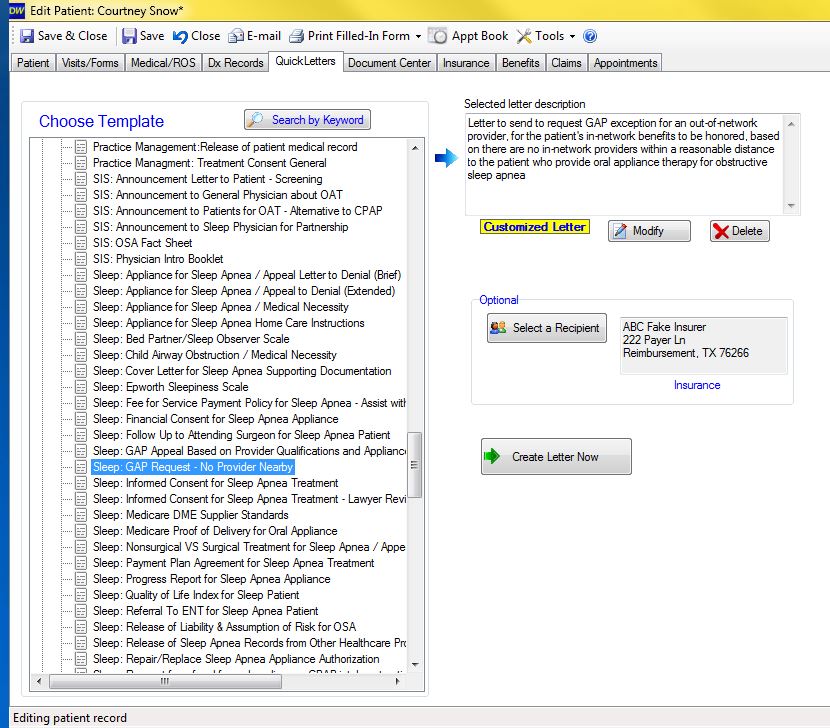Open the Document Center tab
830x728 pixels.
pos(389,63)
